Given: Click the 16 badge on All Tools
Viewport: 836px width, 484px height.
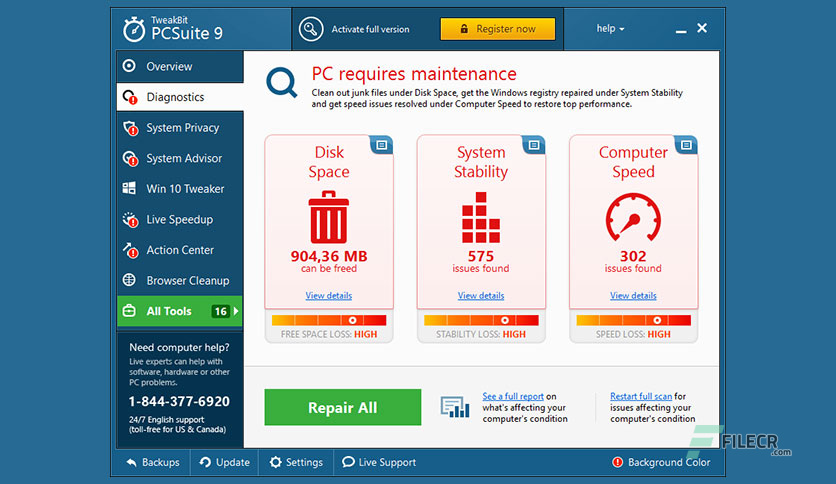Looking at the screenshot, I should click(x=221, y=311).
